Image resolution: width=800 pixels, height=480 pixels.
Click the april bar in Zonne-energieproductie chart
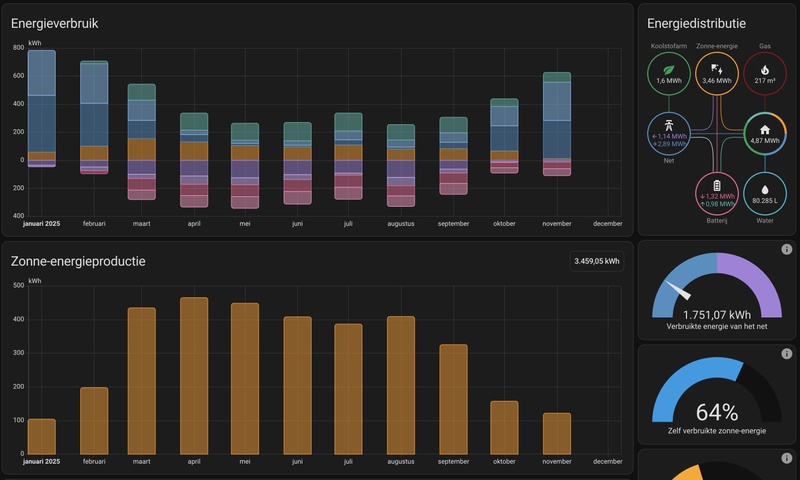point(194,376)
